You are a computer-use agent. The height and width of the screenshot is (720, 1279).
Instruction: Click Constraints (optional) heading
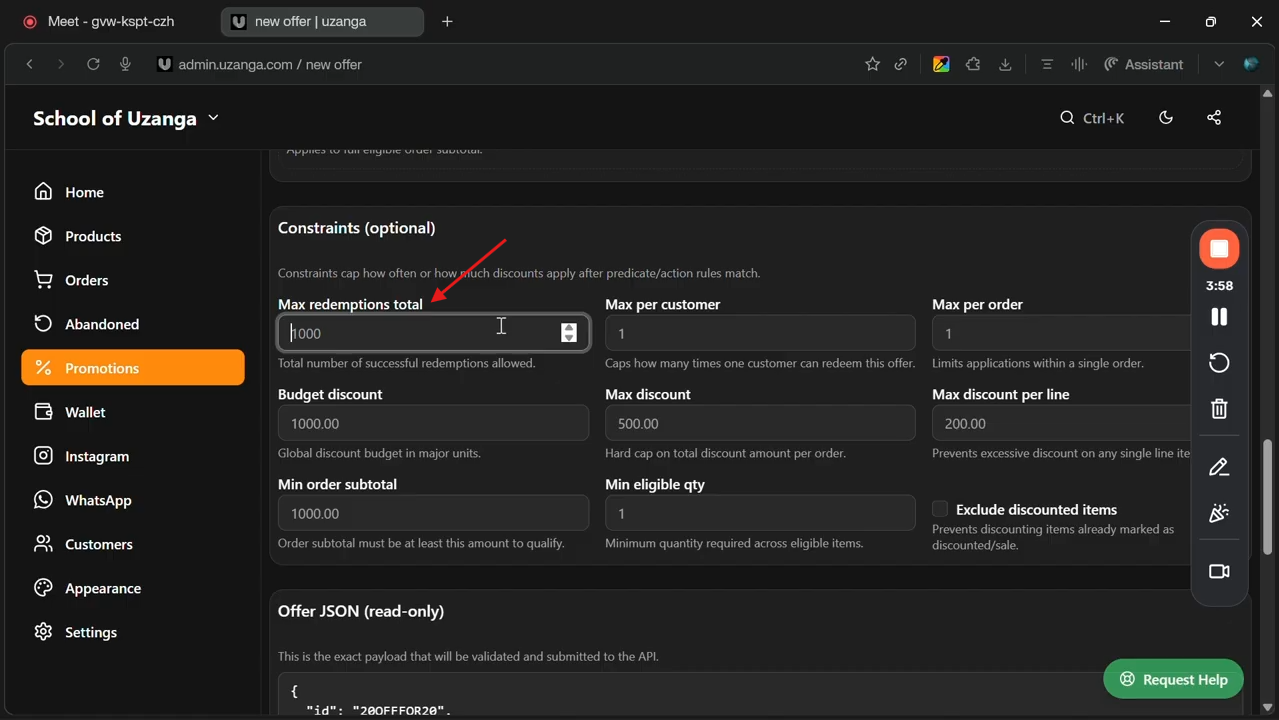(356, 228)
